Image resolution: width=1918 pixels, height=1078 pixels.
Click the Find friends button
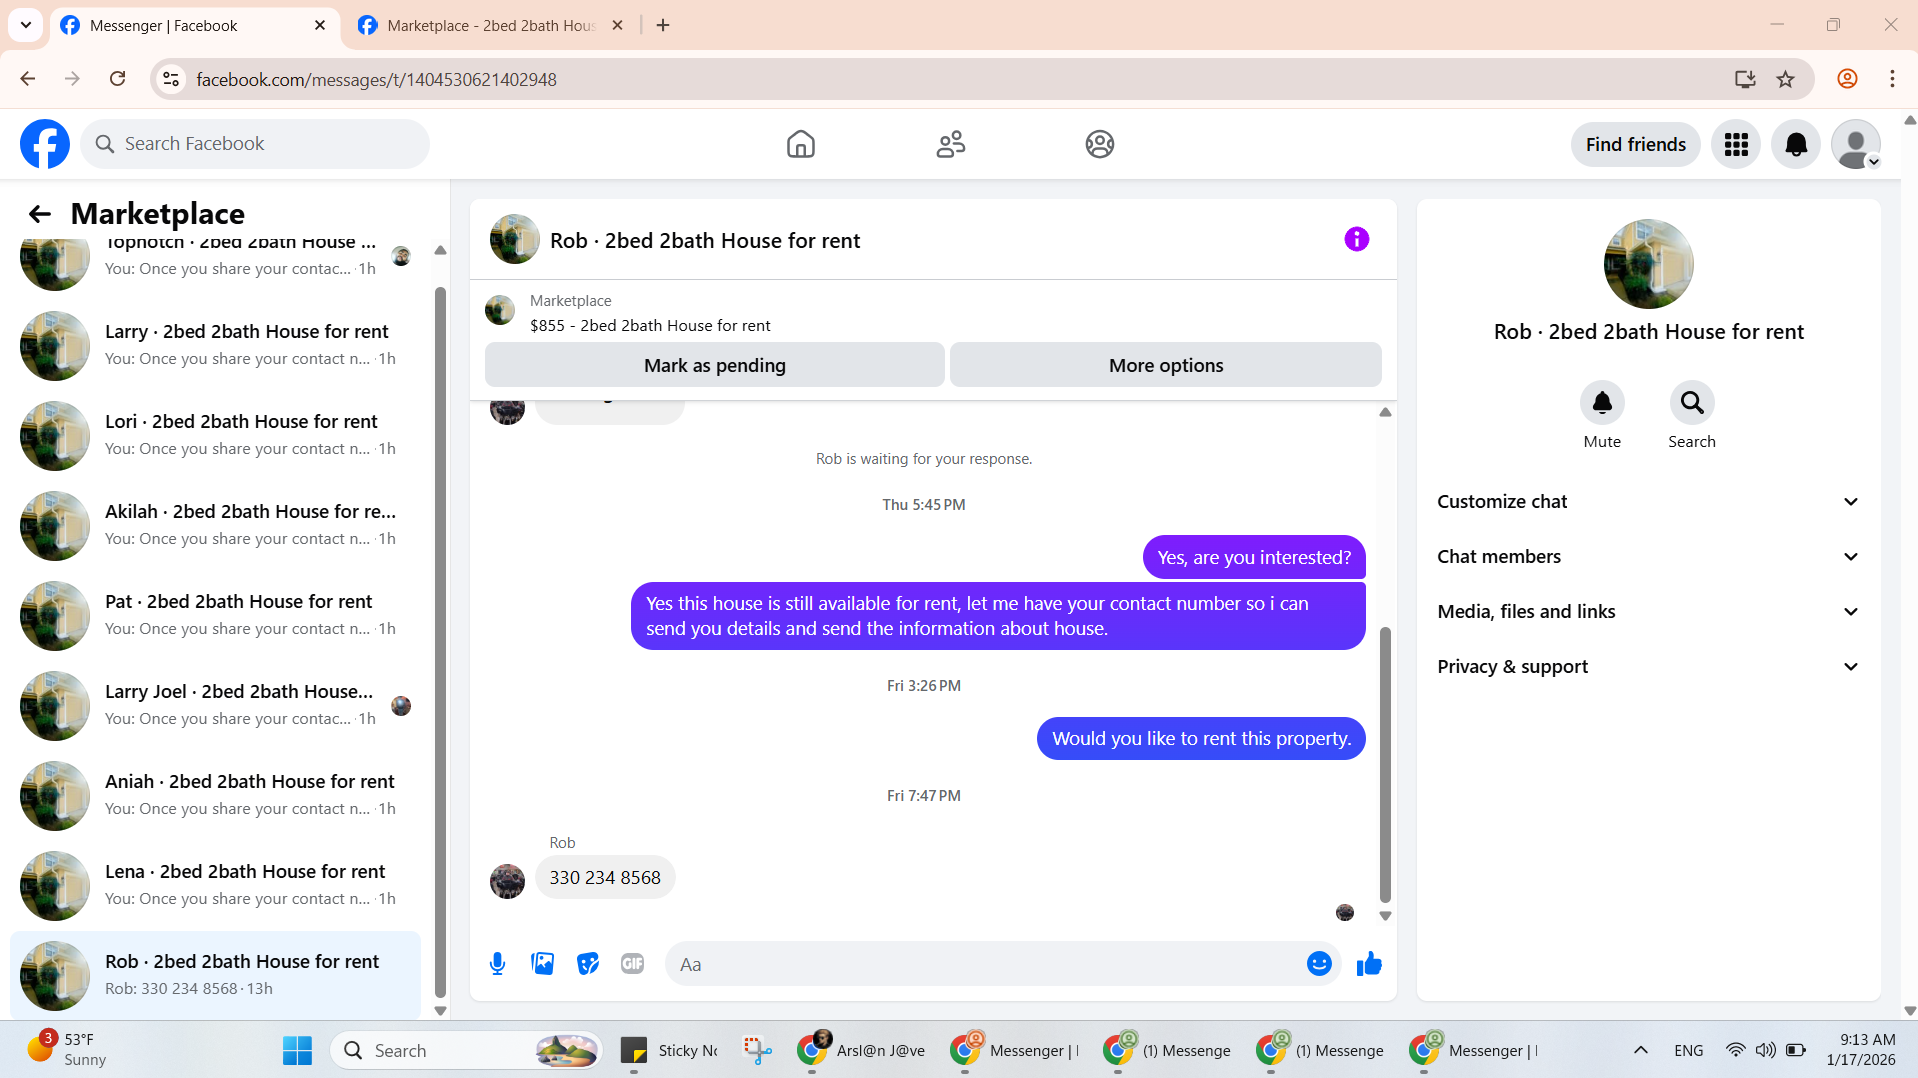(1635, 145)
